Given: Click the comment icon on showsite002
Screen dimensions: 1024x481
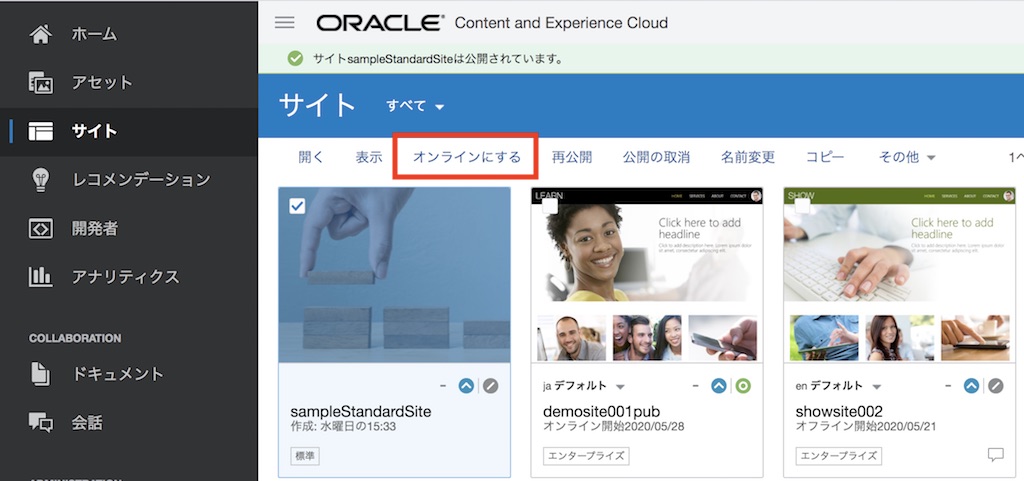Looking at the screenshot, I should point(995,455).
